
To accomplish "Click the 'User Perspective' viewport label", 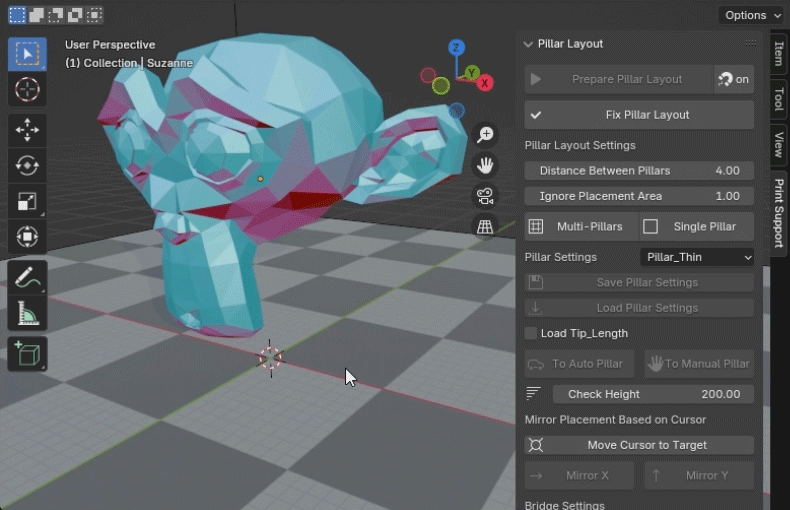I will 110,45.
